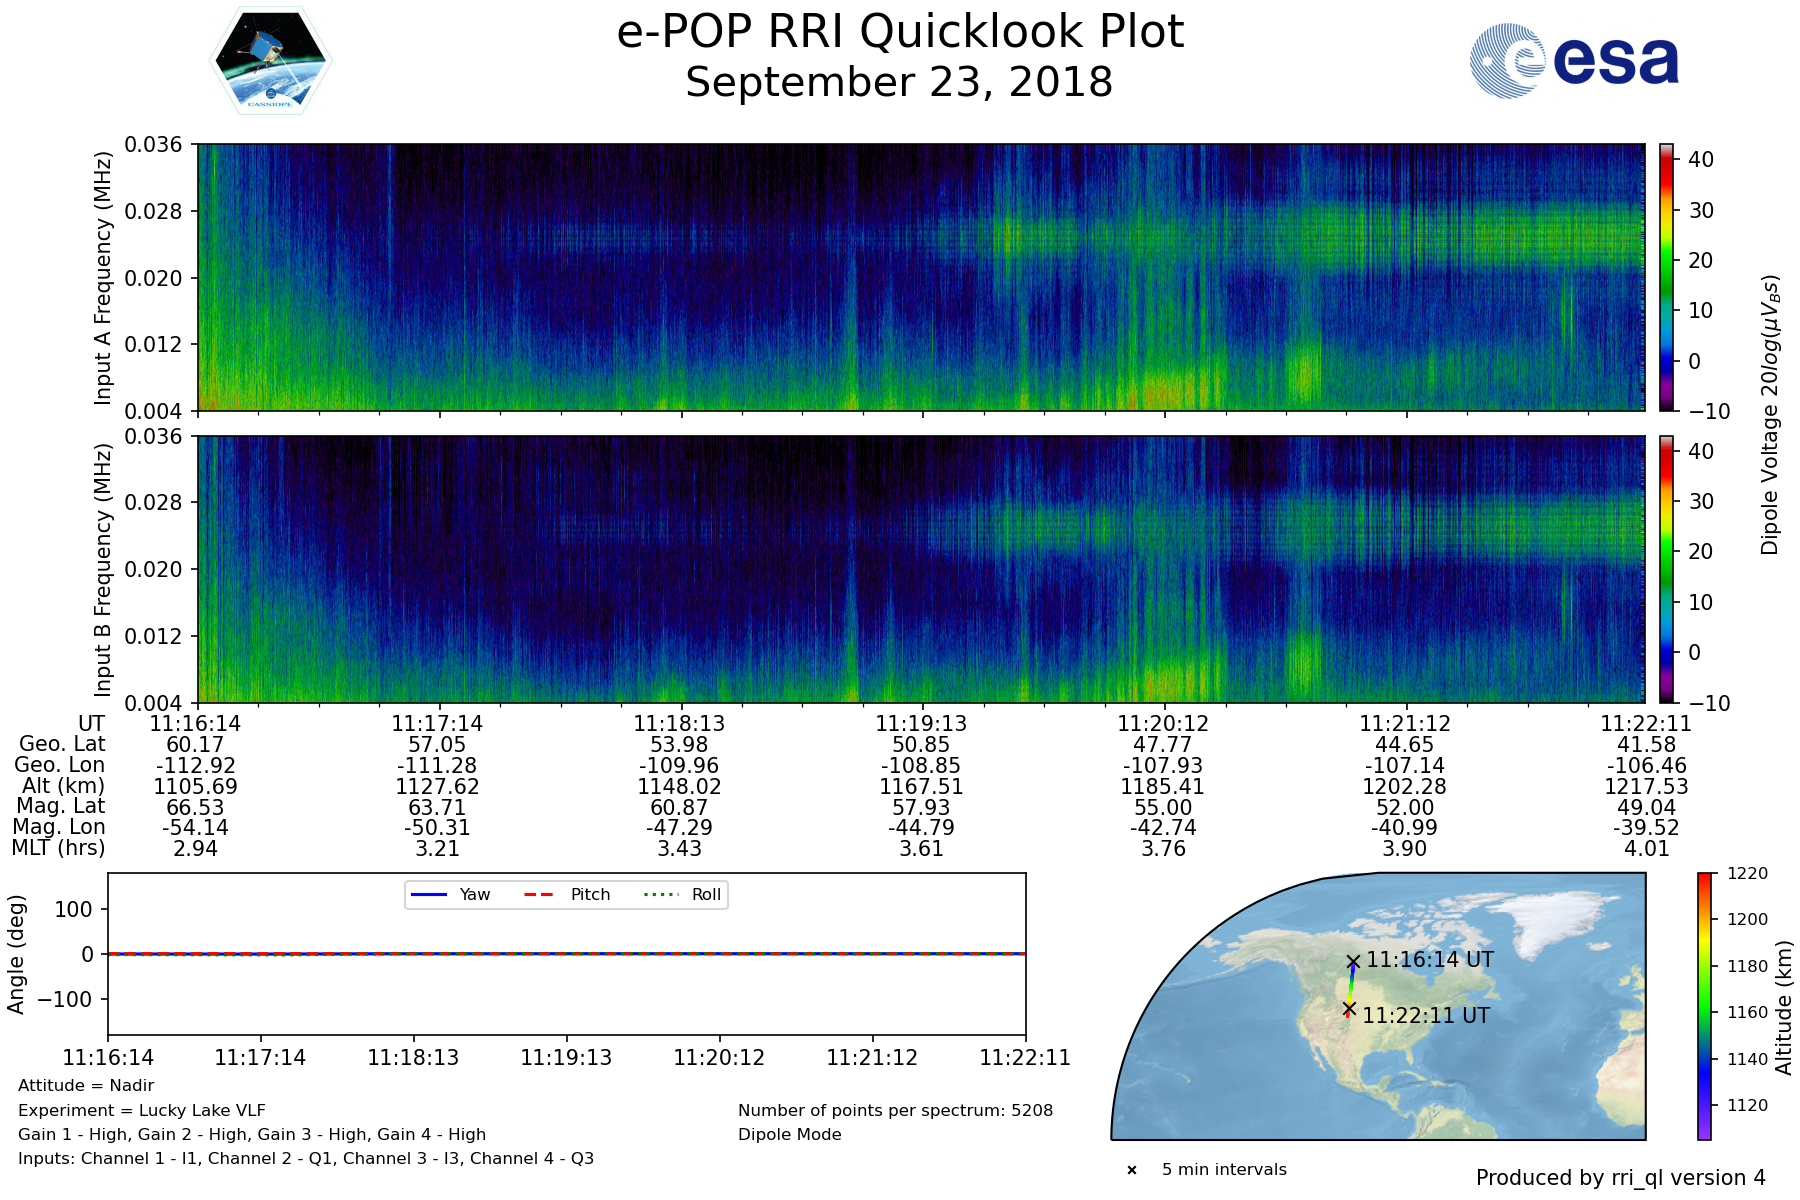Image resolution: width=1800 pixels, height=1200 pixels.
Task: Click the blue Yaw legend line
Action: pos(429,894)
